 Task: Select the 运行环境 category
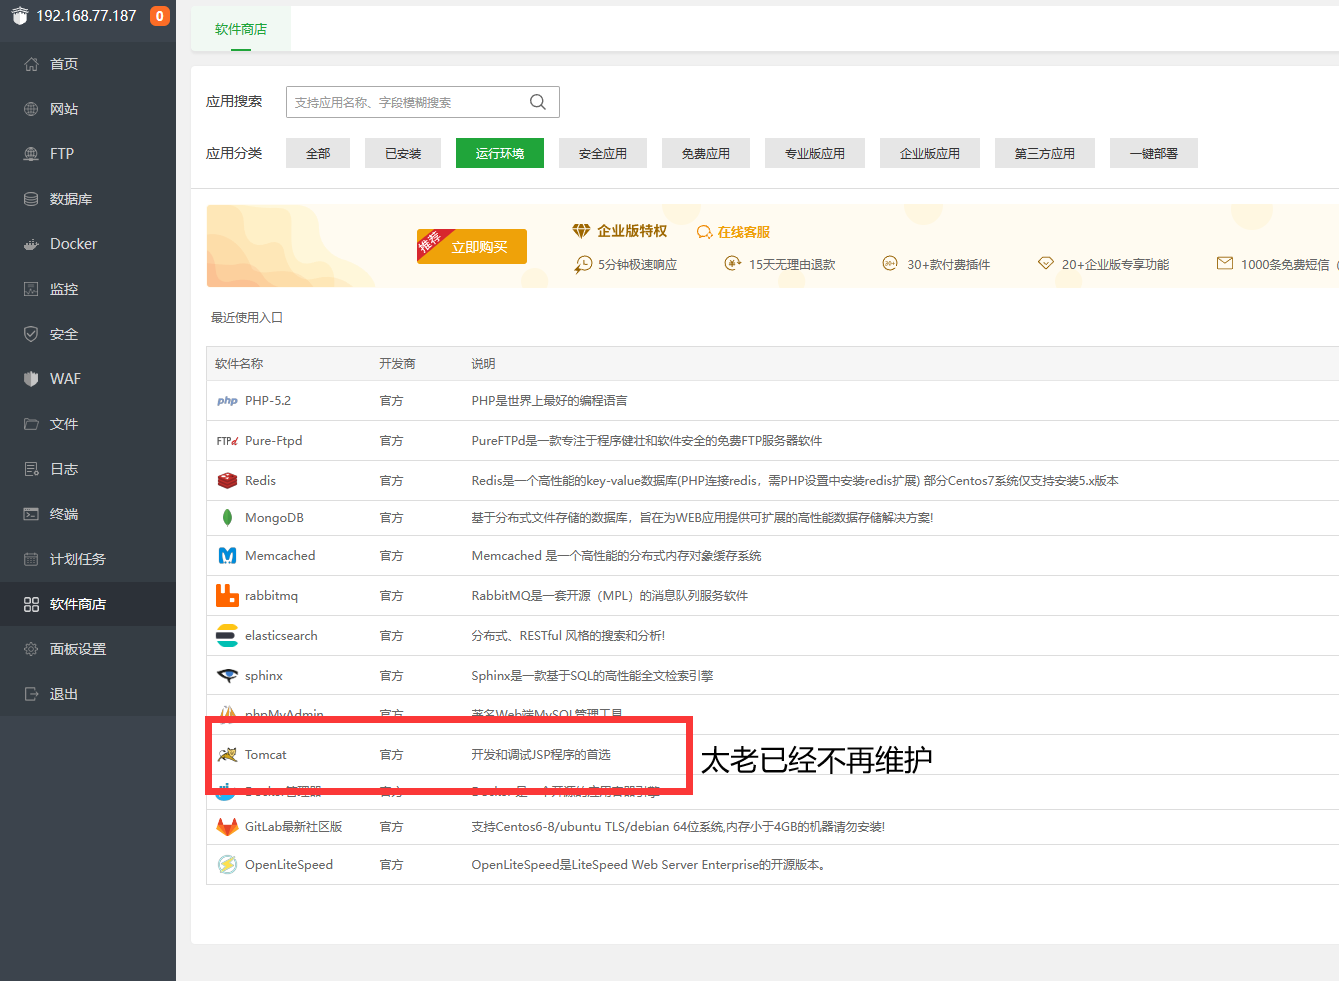(500, 153)
